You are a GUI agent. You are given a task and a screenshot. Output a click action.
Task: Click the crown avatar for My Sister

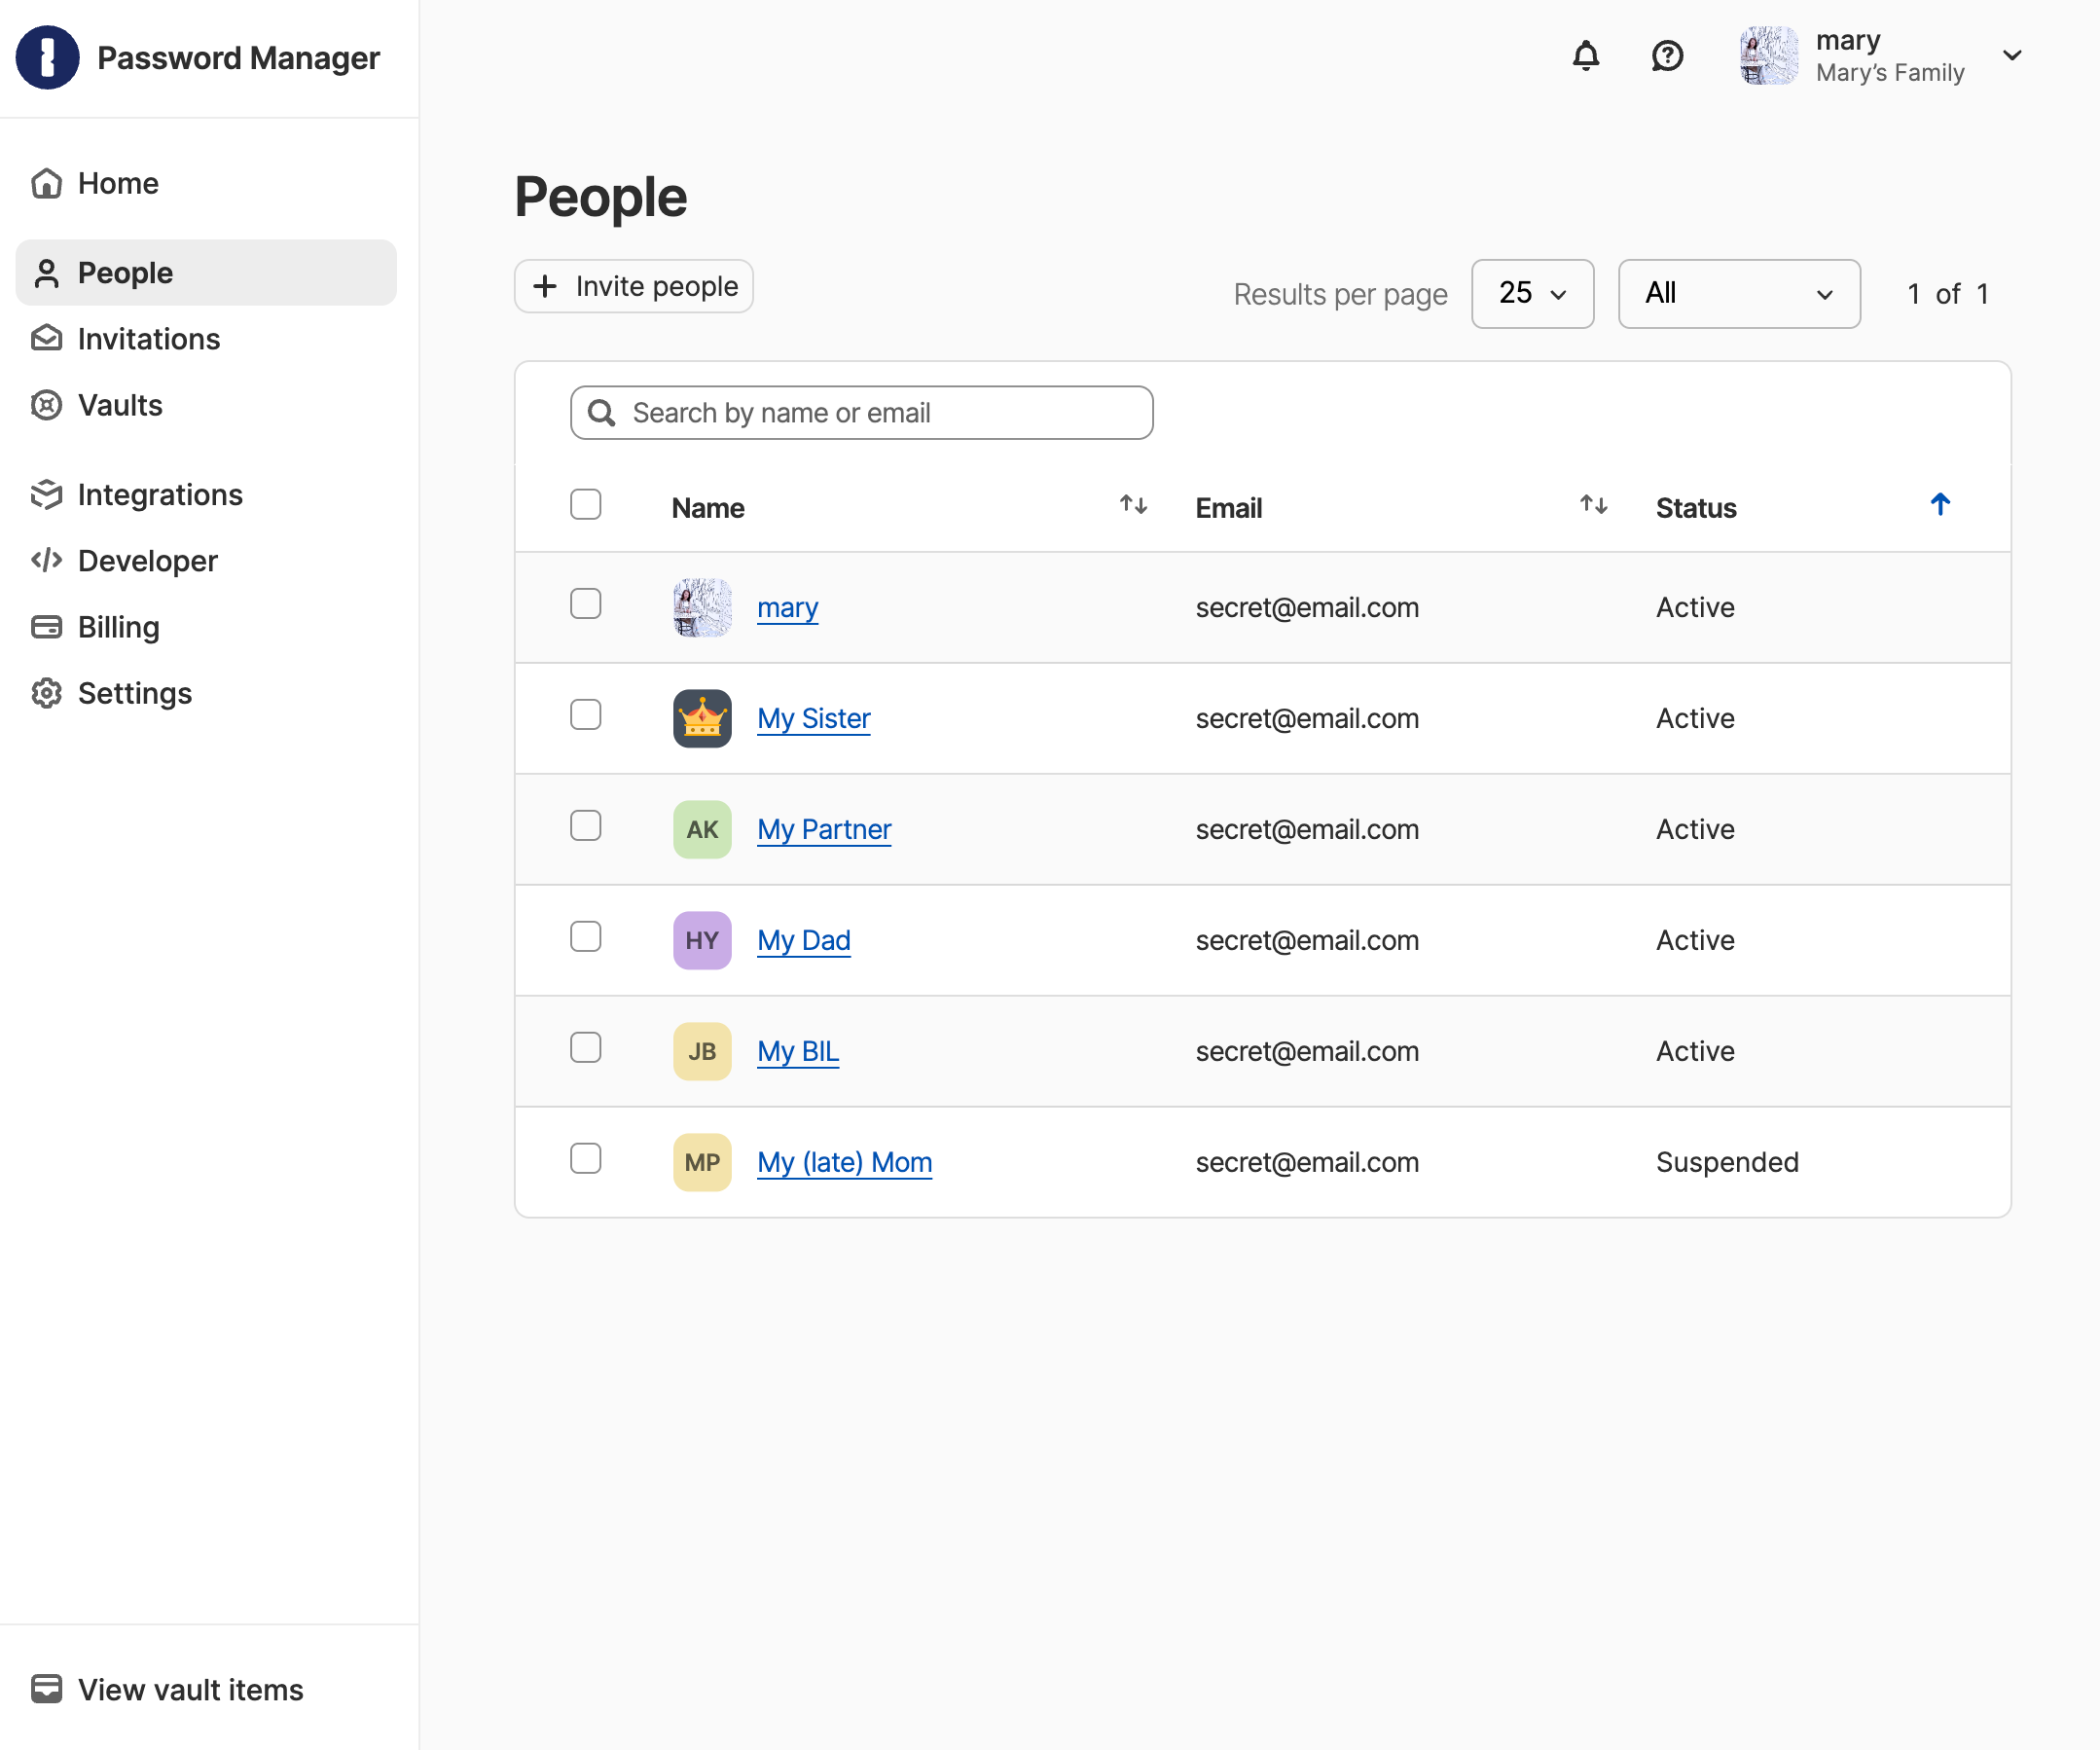click(702, 718)
